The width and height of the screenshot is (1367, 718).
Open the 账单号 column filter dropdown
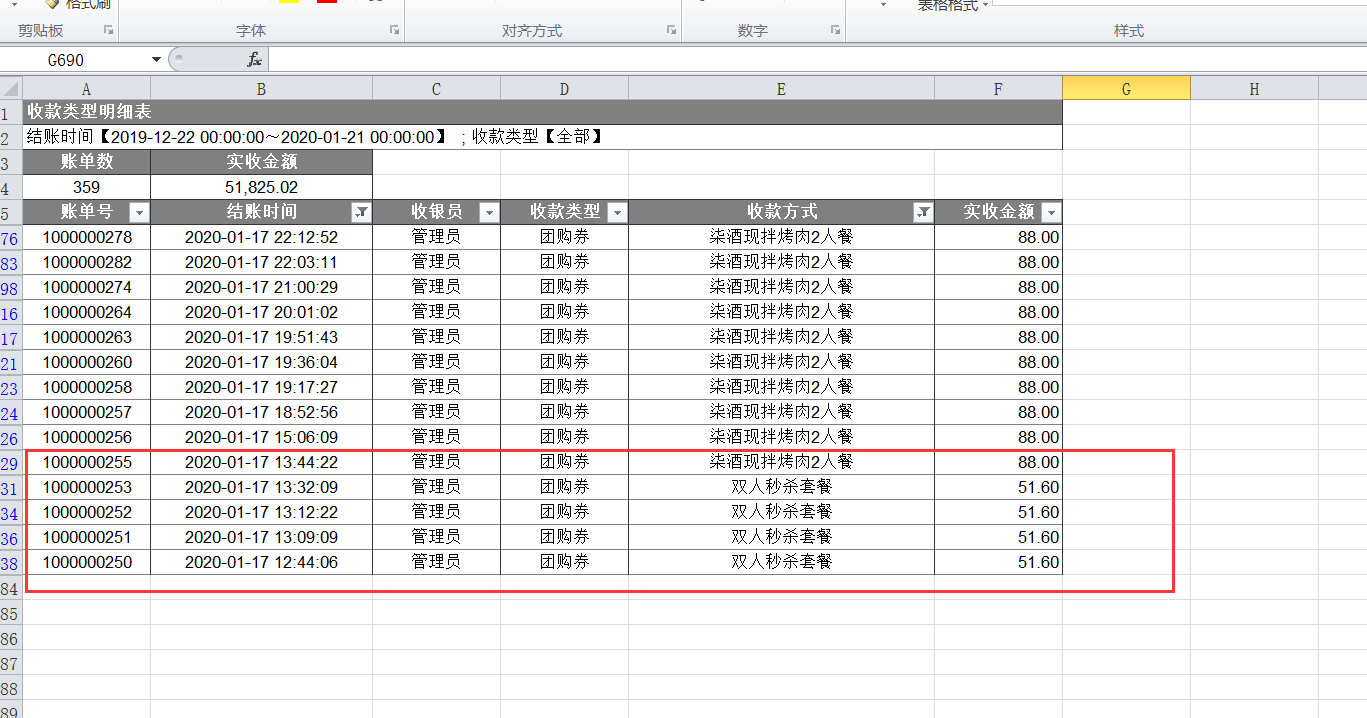(139, 212)
